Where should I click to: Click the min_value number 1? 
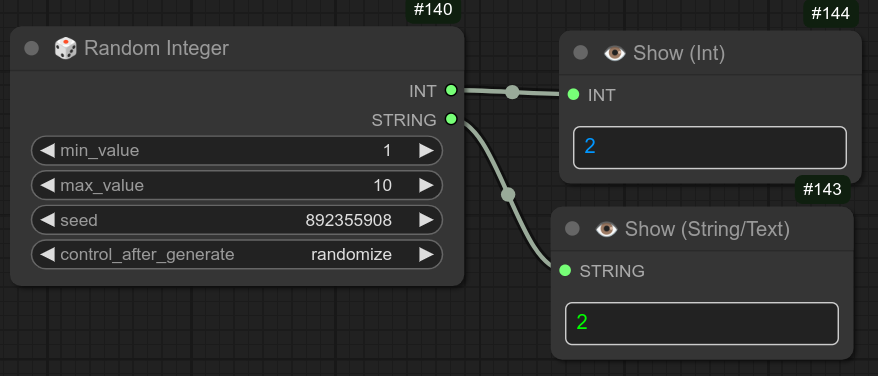click(387, 151)
